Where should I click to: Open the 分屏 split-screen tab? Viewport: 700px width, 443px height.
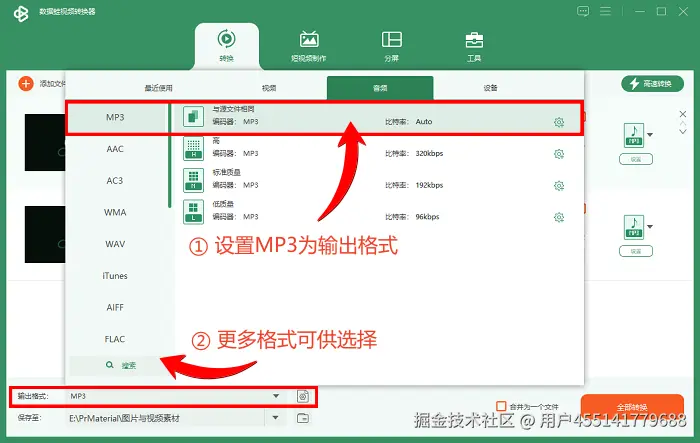[392, 46]
